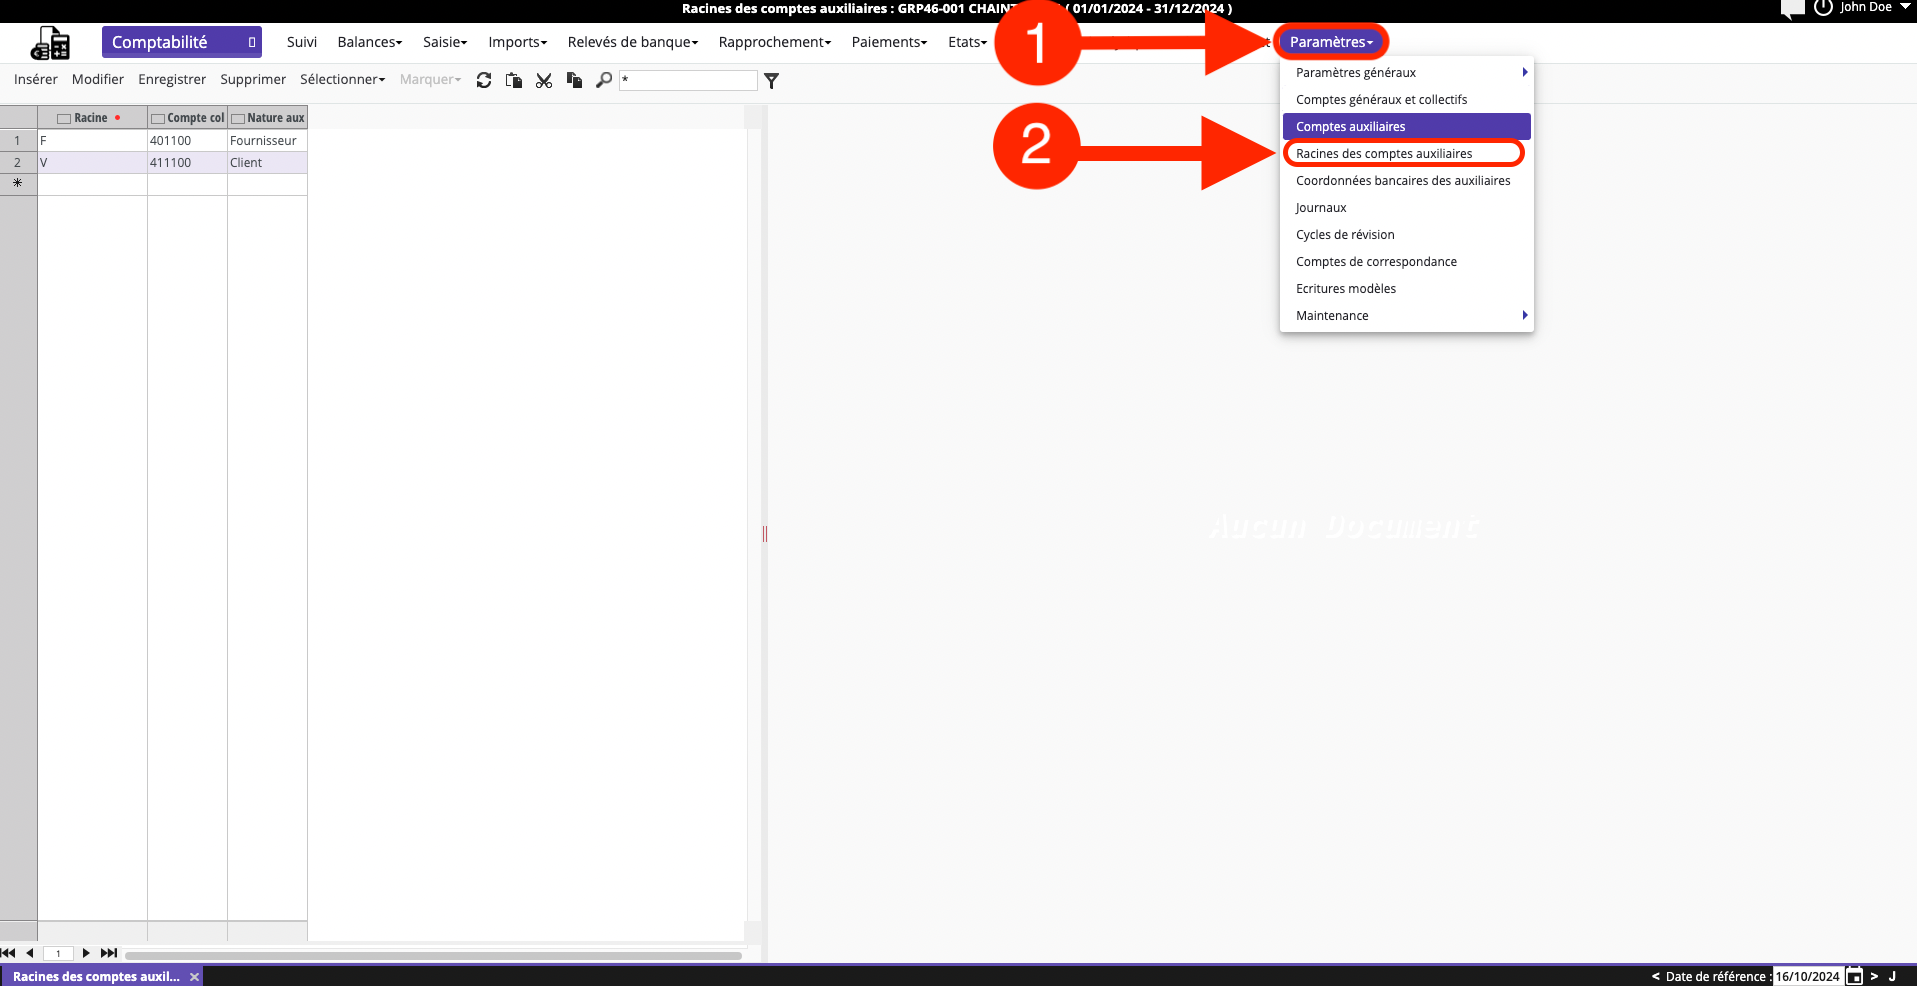Select Comptes généraux et collectifs

tap(1406, 99)
